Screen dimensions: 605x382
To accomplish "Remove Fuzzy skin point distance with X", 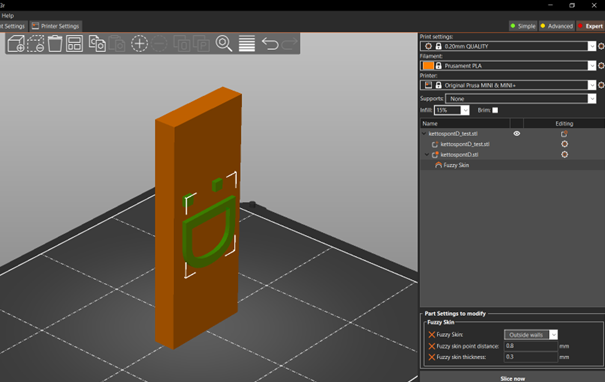I will pos(432,346).
